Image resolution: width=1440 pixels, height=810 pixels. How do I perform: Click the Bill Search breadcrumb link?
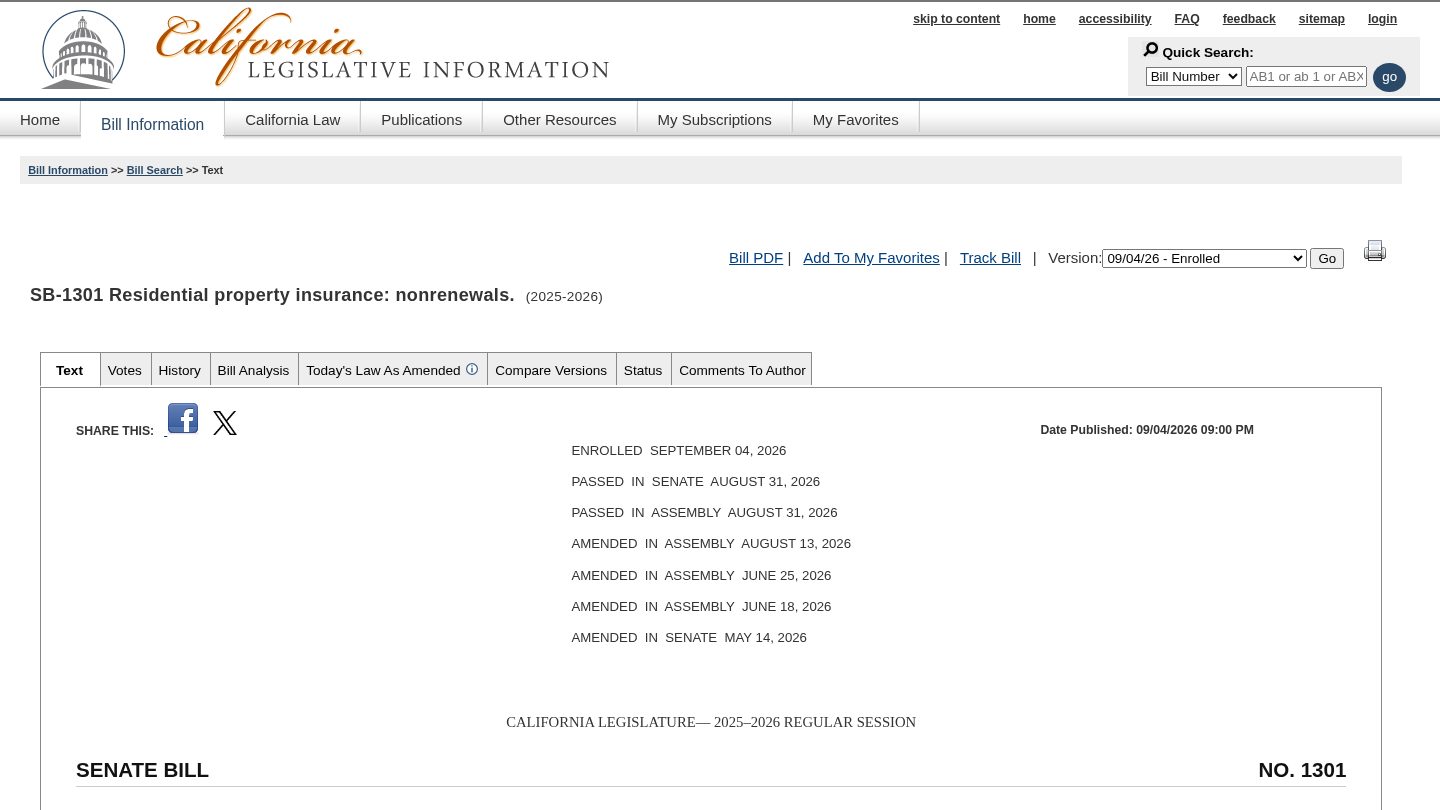(155, 170)
